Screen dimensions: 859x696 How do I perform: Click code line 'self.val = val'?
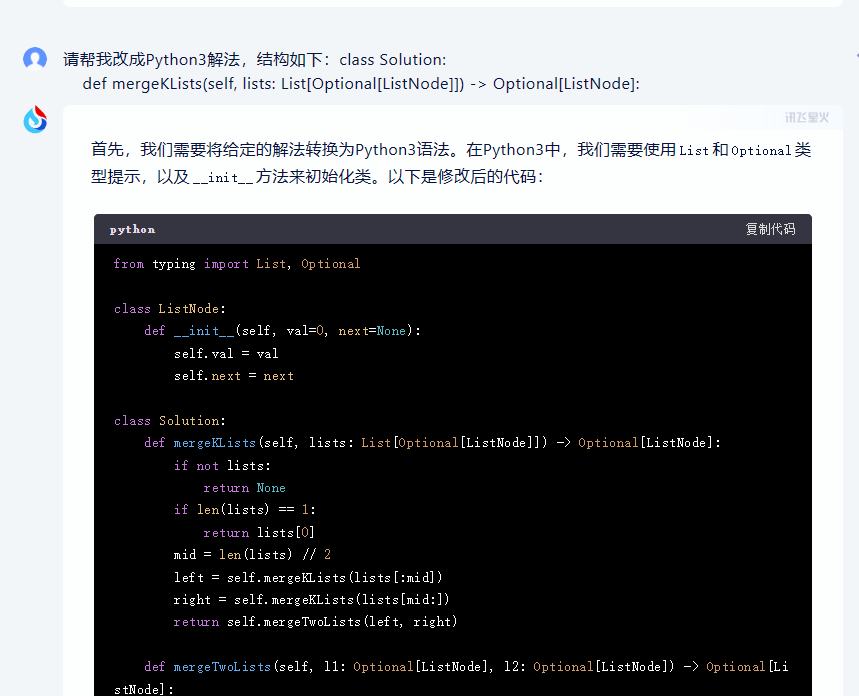226,353
